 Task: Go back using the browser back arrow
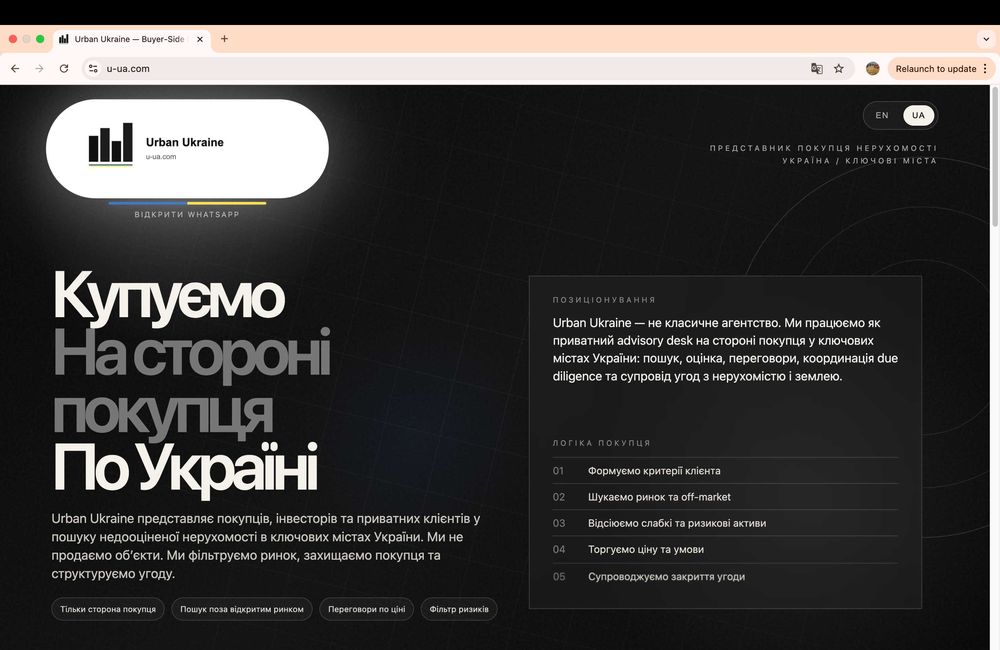pos(15,68)
